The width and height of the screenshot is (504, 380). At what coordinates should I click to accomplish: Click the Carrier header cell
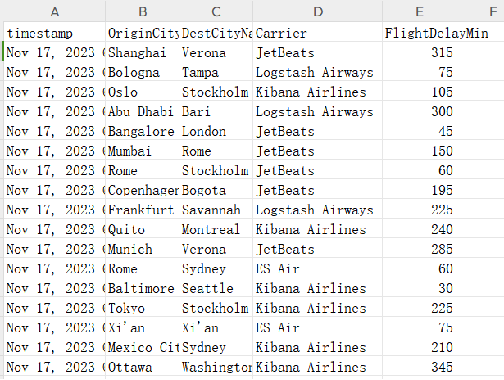coord(318,33)
